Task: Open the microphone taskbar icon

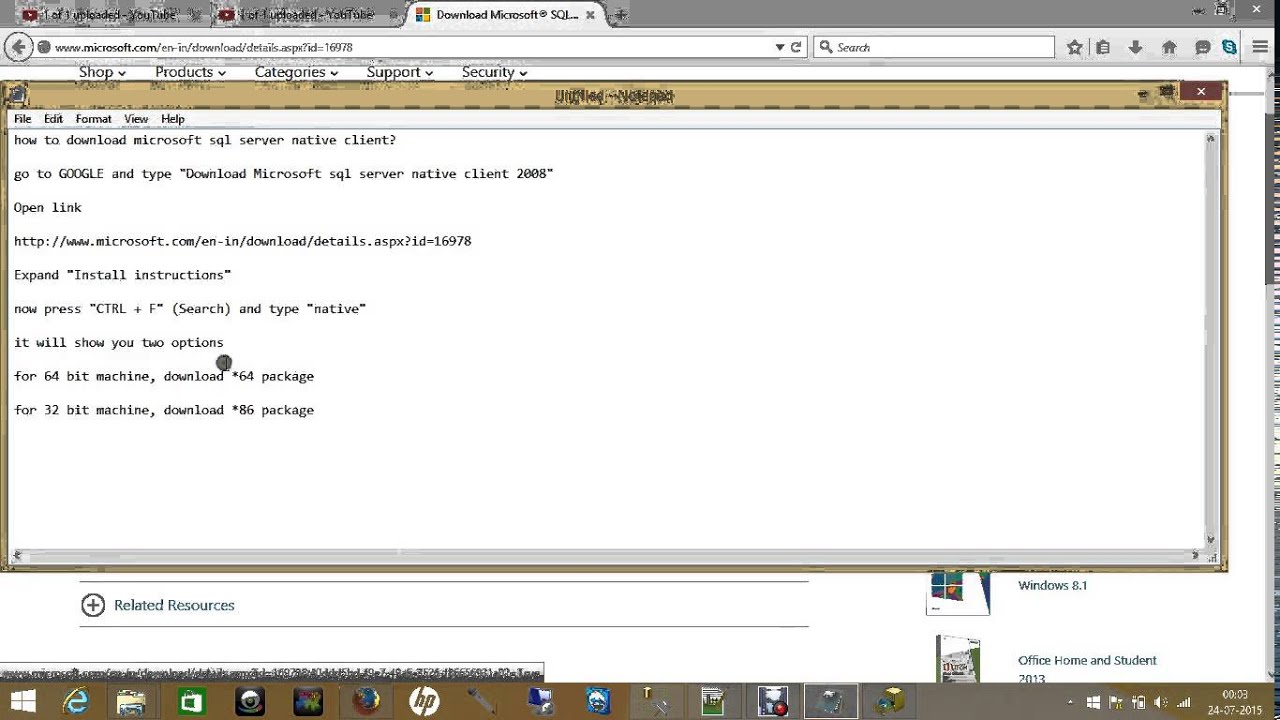Action: click(x=482, y=701)
